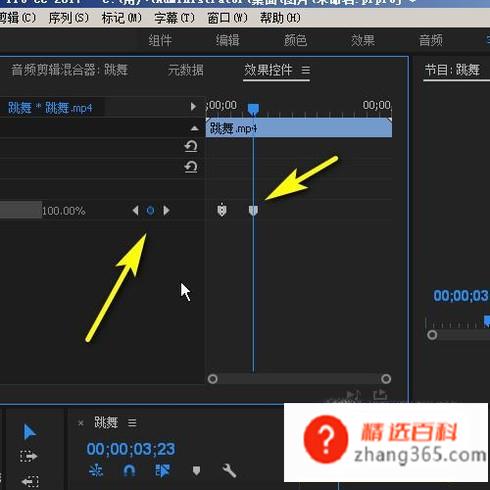Switch to the 编辑 workspace
The width and height of the screenshot is (490, 490).
(228, 41)
